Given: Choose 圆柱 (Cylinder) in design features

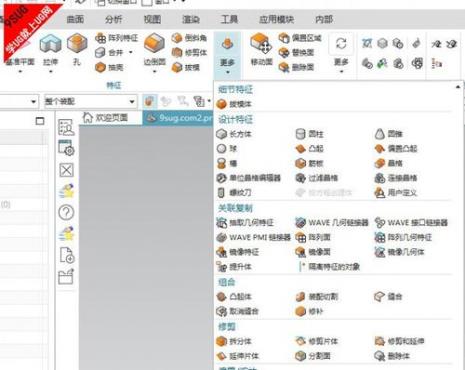Looking at the screenshot, I should [310, 134].
